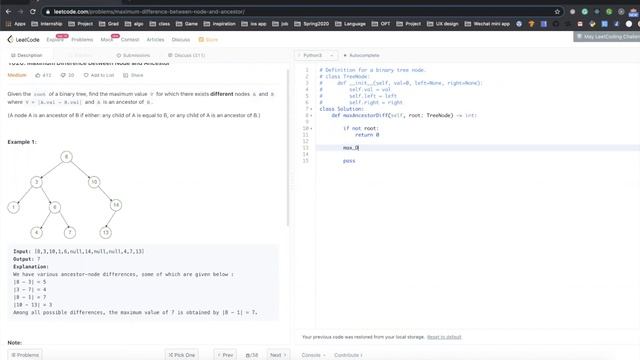The height and width of the screenshot is (360, 640).
Task: Collapse the code fold arrow at line 7
Action: [311, 109]
